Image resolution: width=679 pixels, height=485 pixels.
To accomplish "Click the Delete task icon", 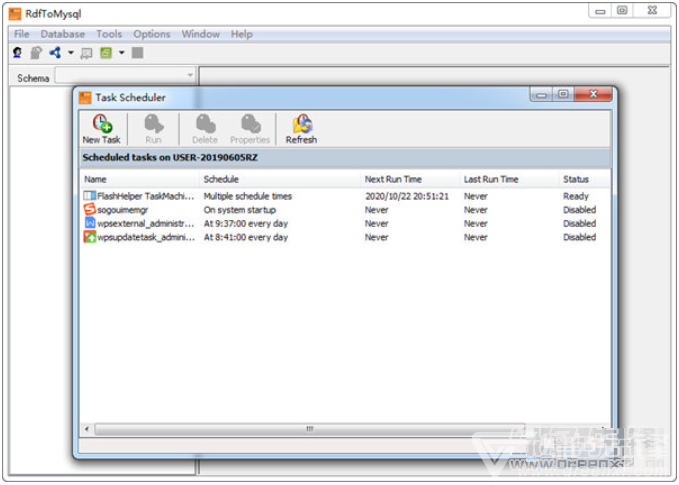I will [x=205, y=124].
